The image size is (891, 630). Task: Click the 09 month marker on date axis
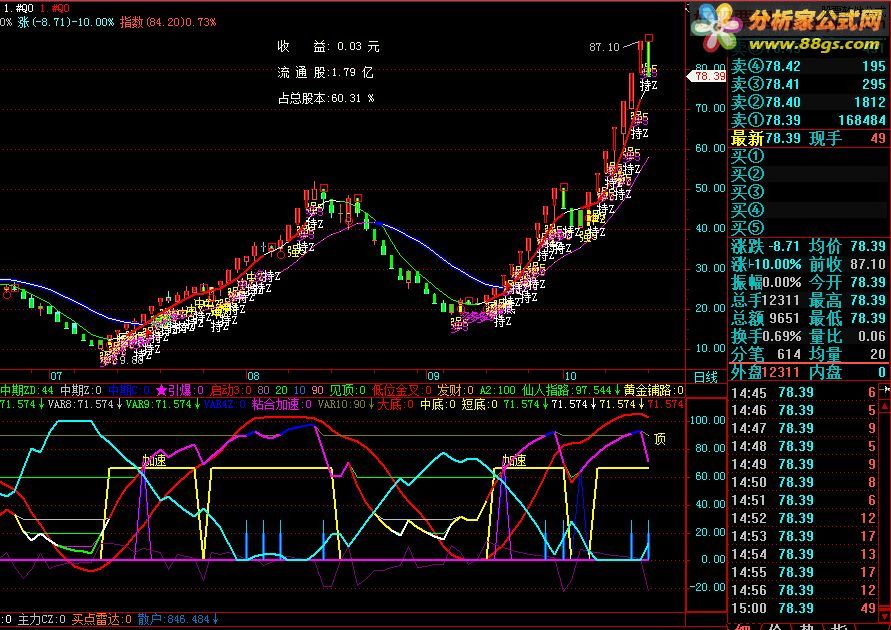tap(433, 376)
